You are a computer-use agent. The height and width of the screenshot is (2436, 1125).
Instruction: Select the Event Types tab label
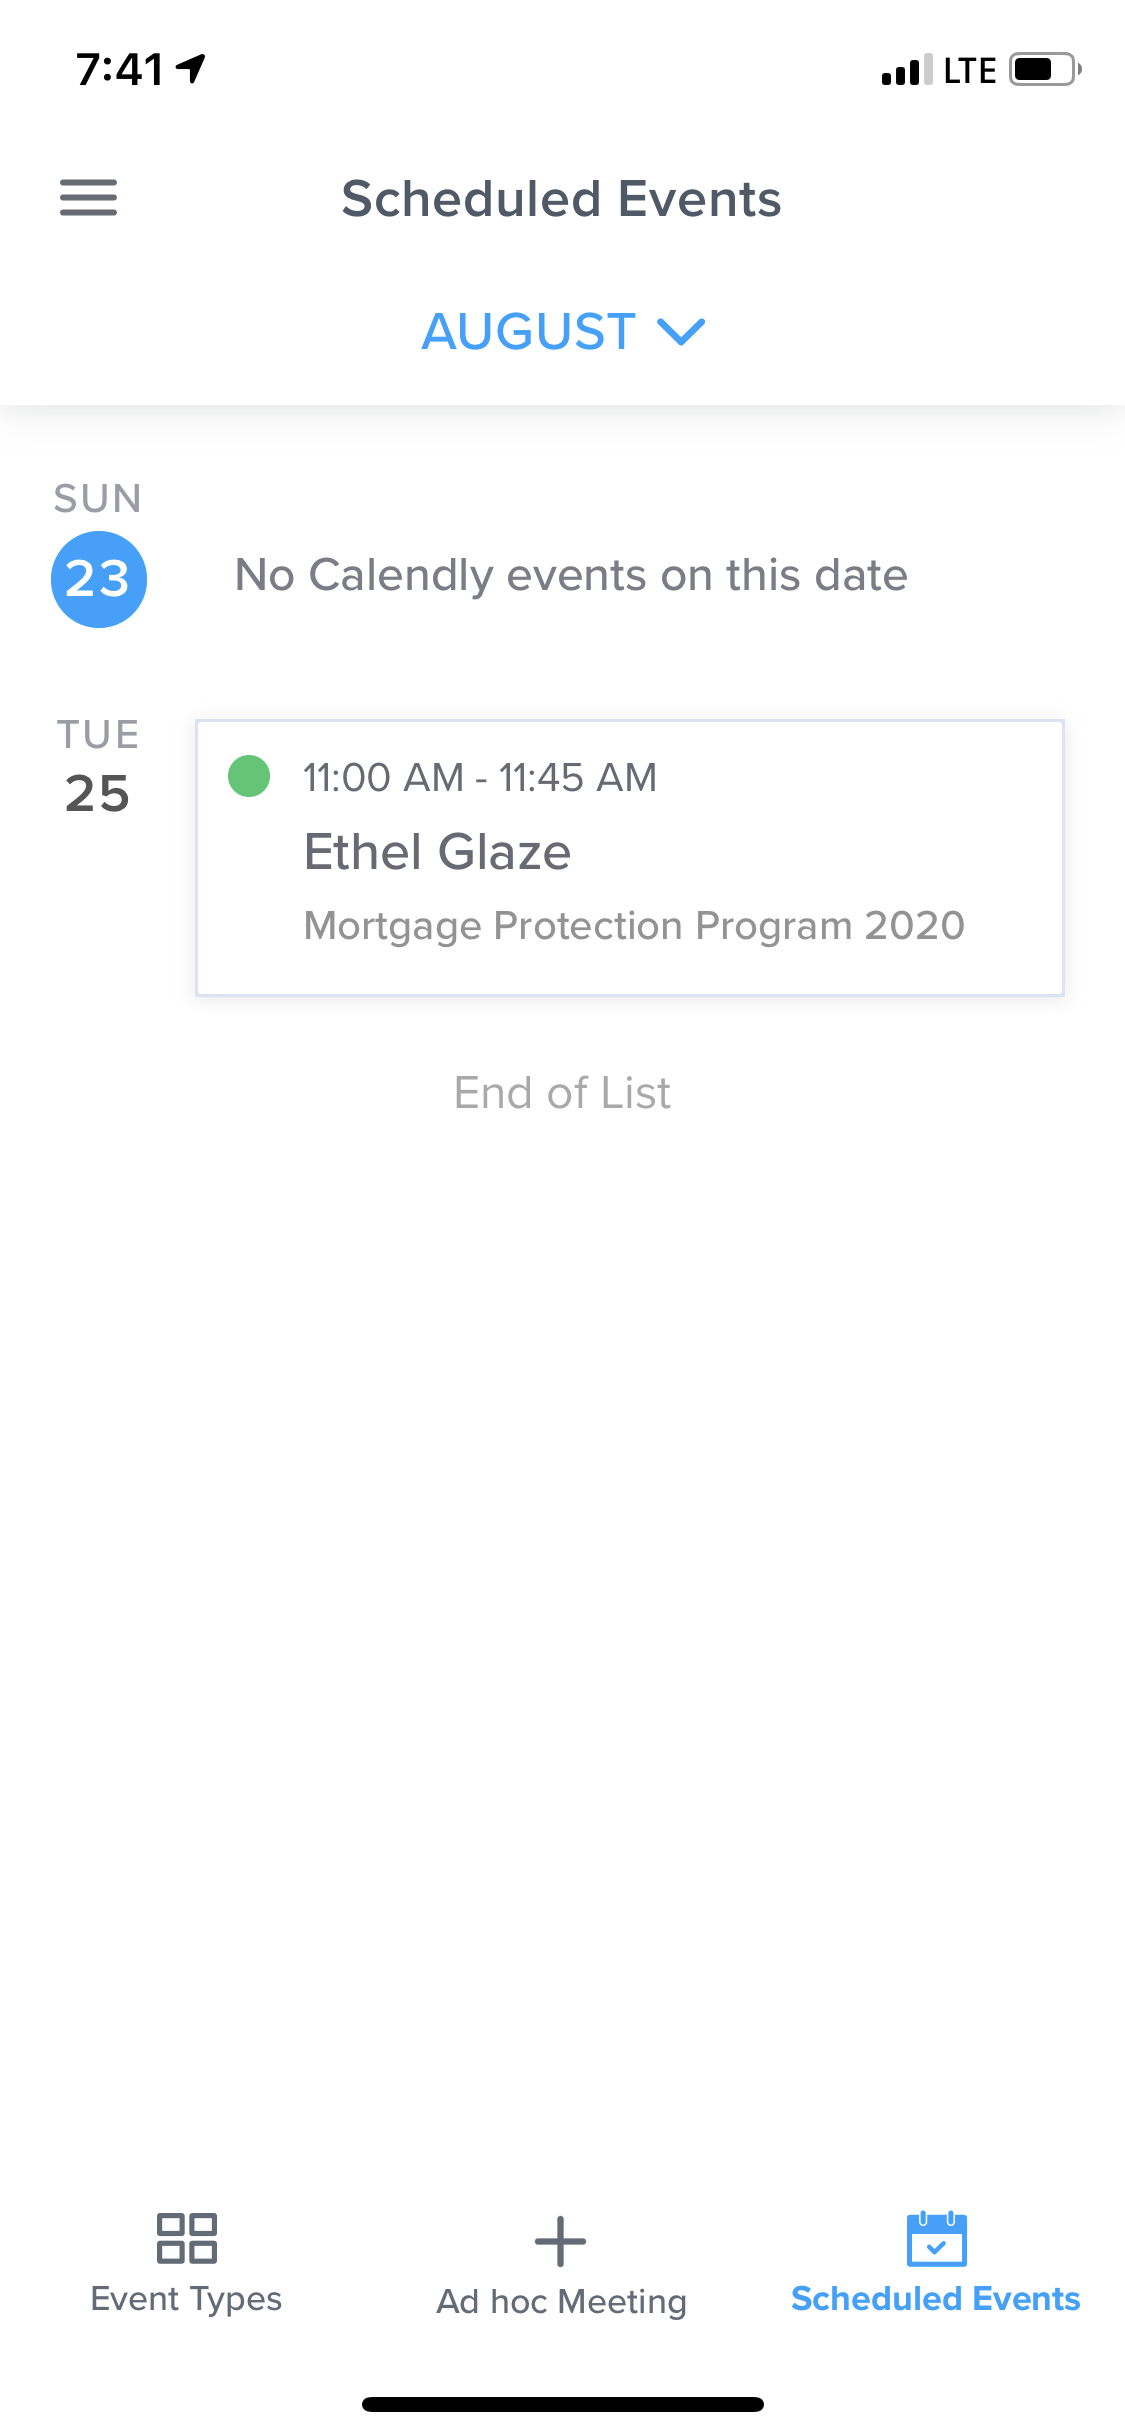click(x=186, y=2299)
